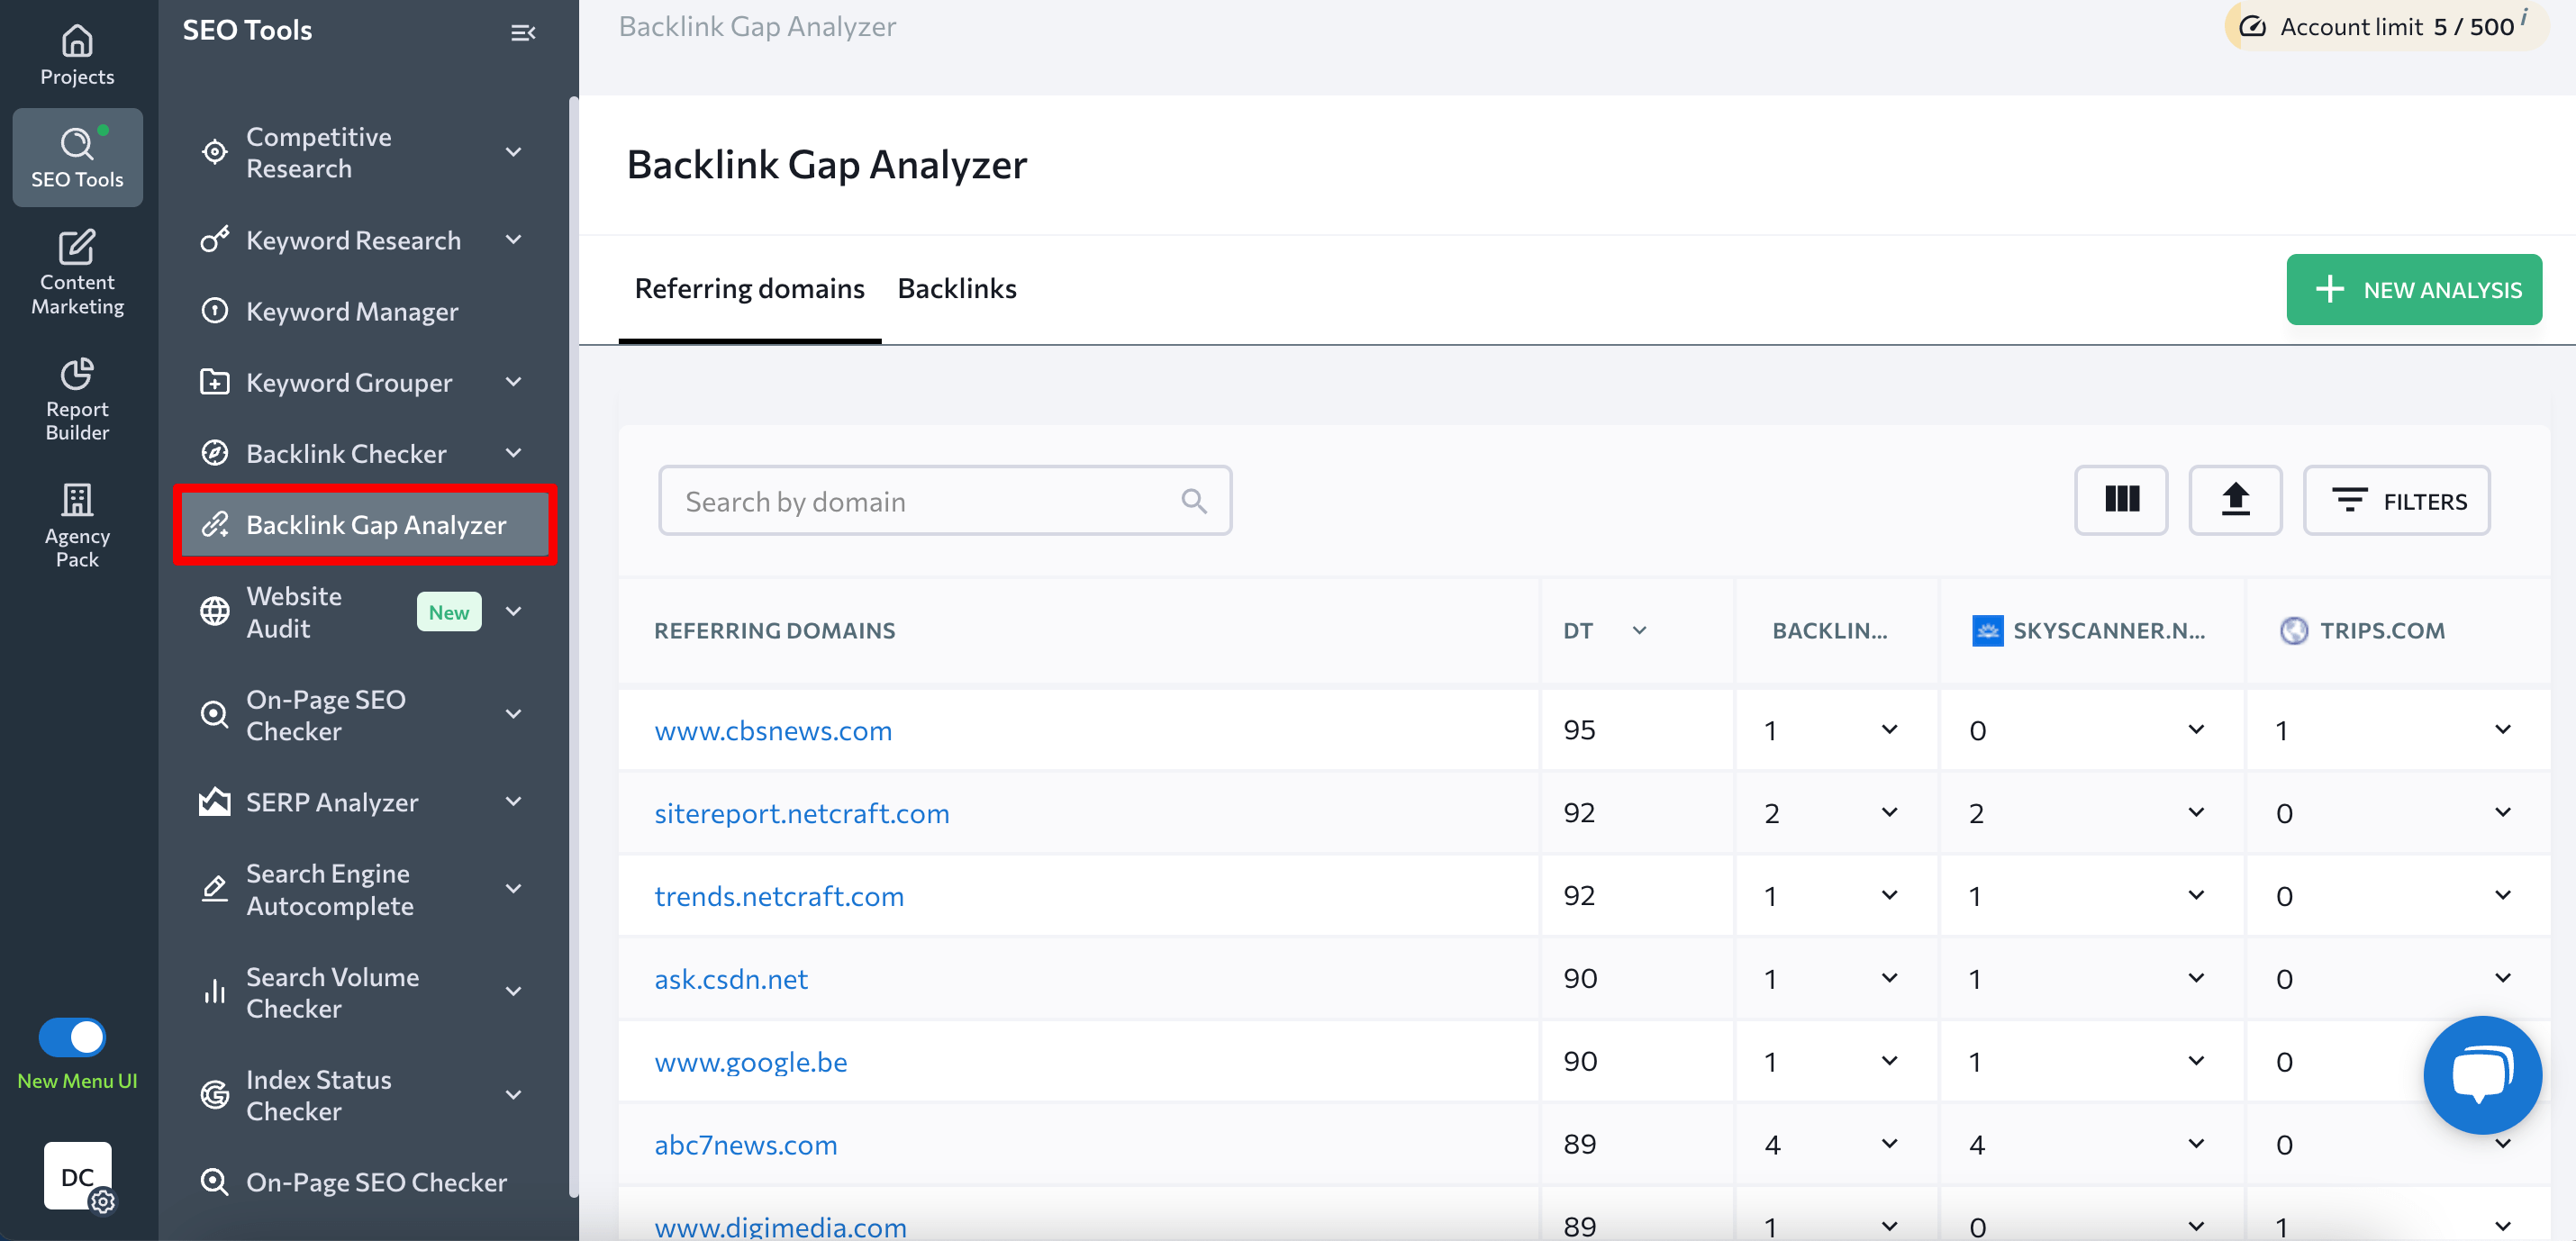
Task: Collapse the SEO Tools sidebar
Action: (523, 32)
